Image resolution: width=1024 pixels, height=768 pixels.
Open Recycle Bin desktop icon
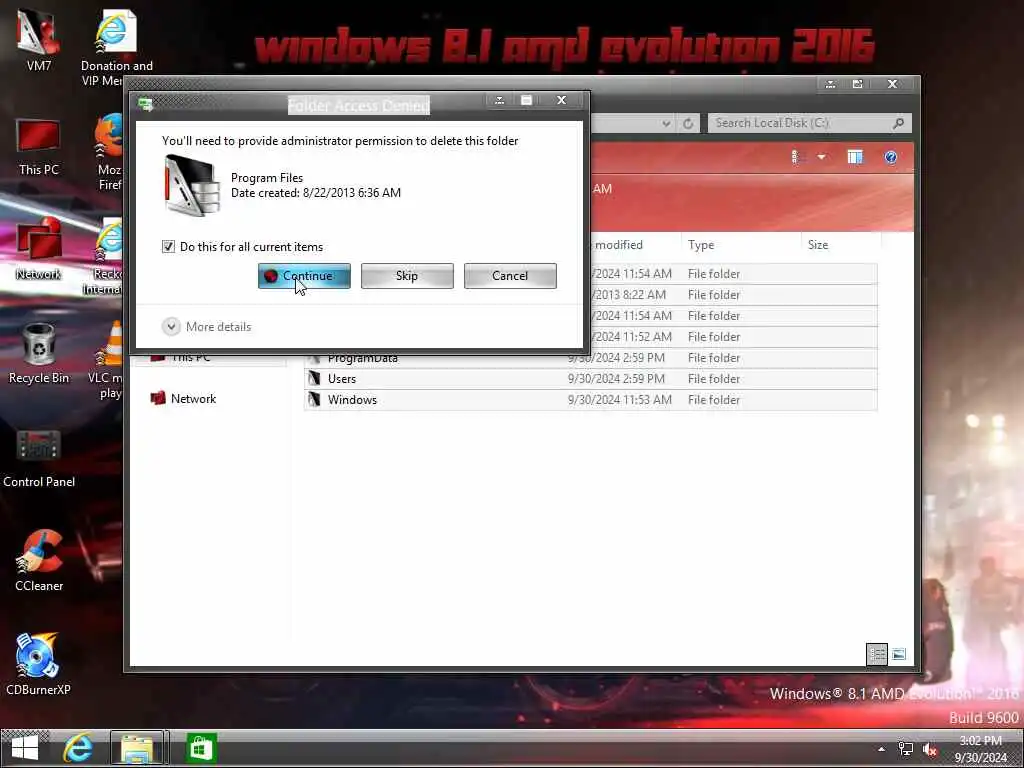pos(39,354)
